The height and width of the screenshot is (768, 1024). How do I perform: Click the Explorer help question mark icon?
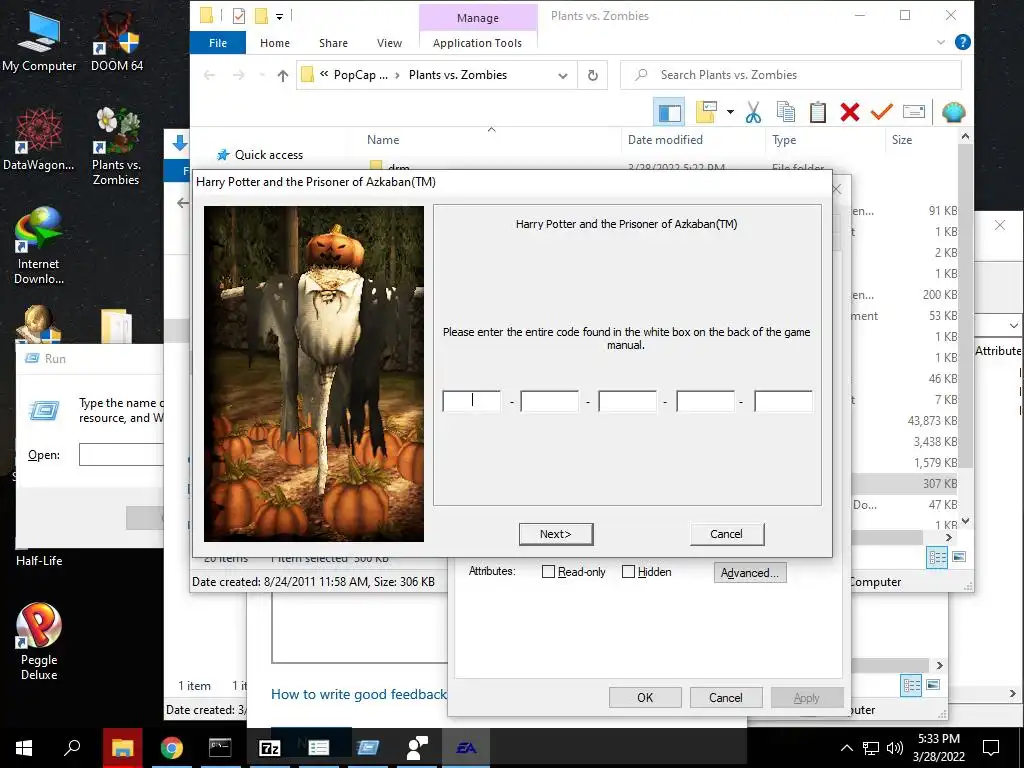[x=962, y=42]
